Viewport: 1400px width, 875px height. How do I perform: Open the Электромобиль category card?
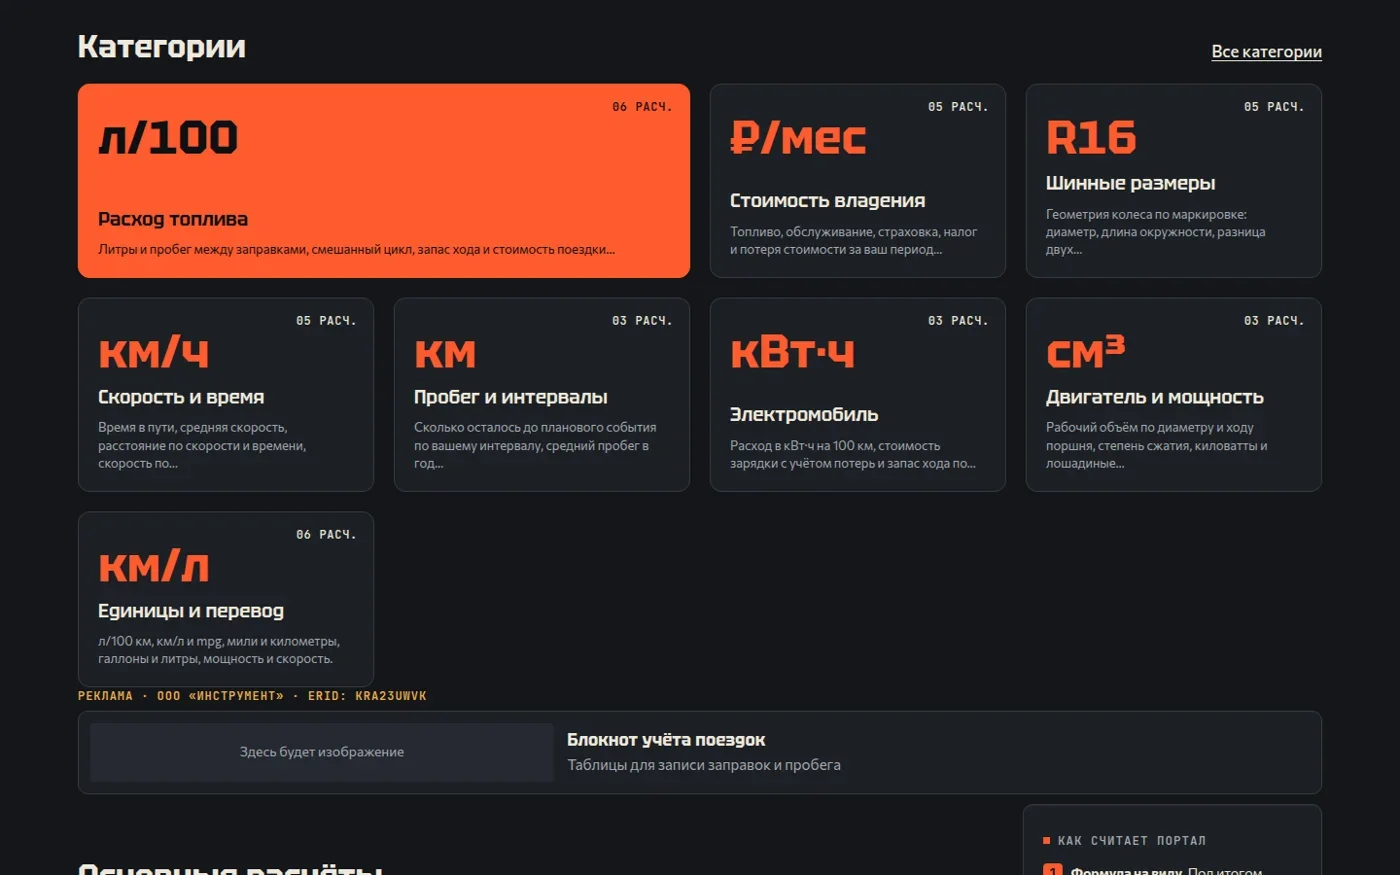[x=858, y=395]
